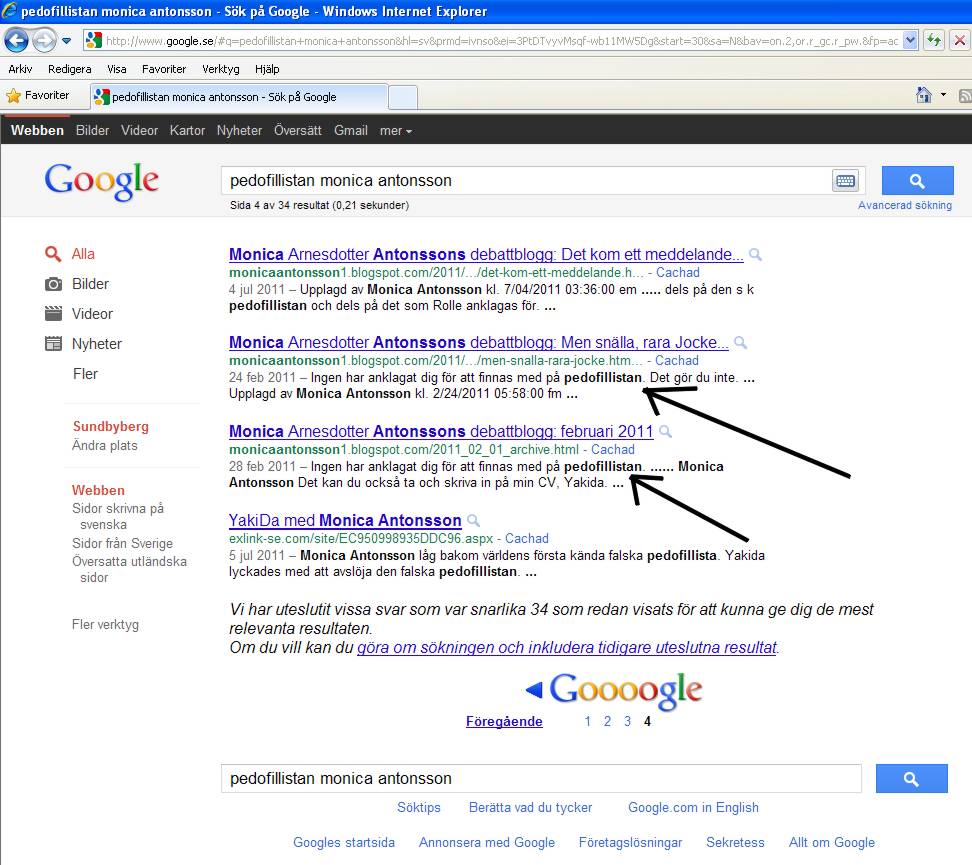Image resolution: width=972 pixels, height=865 pixels.
Task: Click the browser Forward arrow button
Action: pos(44,41)
